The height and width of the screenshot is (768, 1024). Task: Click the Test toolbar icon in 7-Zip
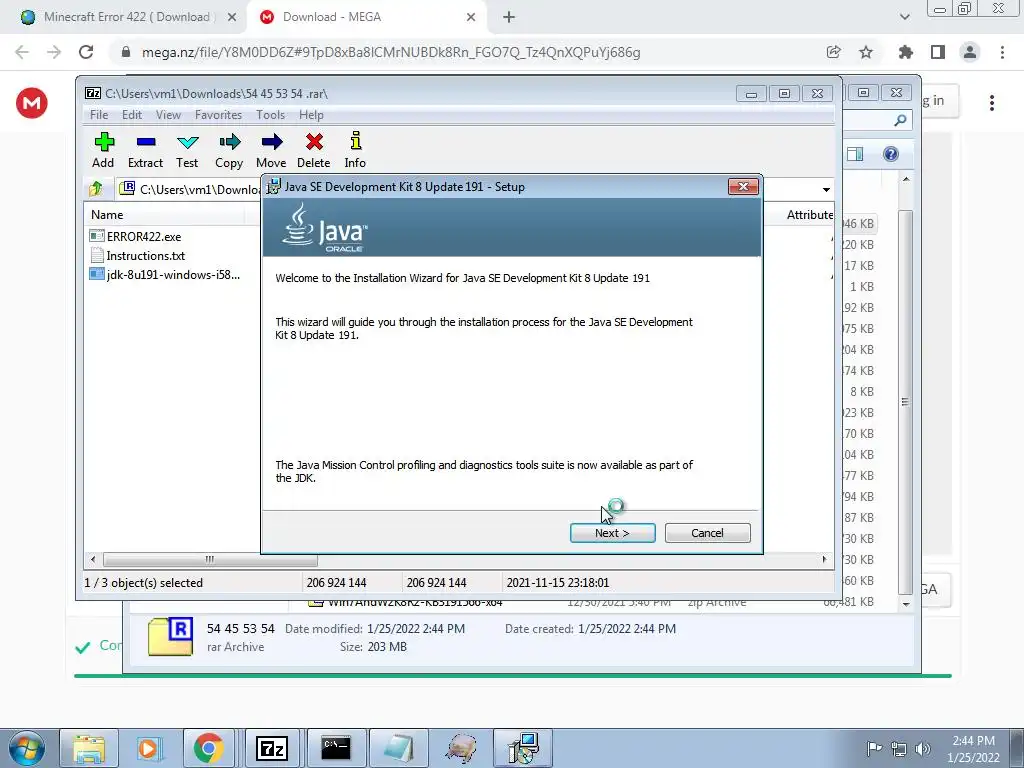(187, 150)
